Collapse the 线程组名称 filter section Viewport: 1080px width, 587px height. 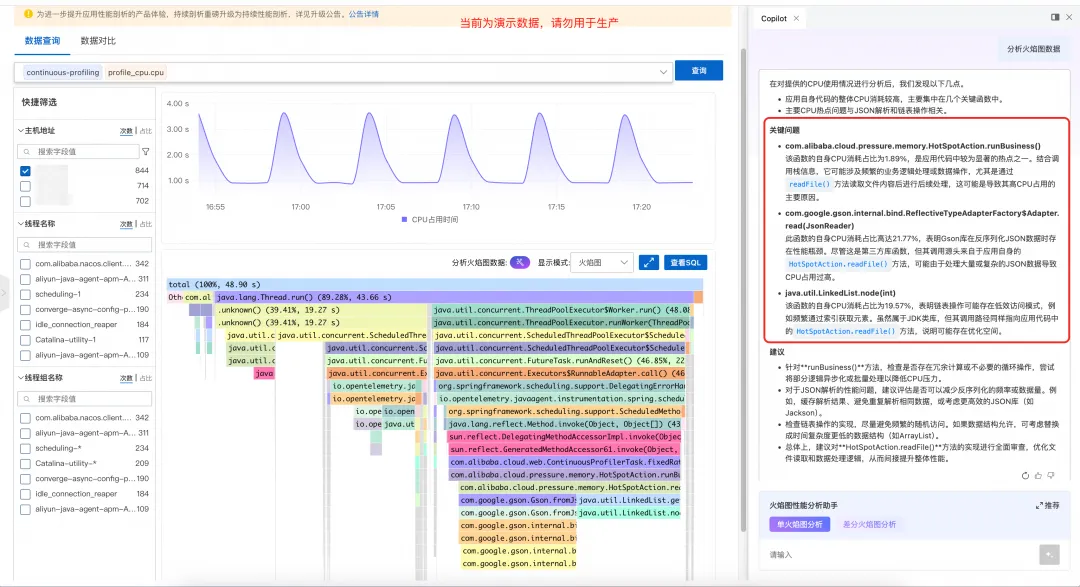[x=21, y=378]
